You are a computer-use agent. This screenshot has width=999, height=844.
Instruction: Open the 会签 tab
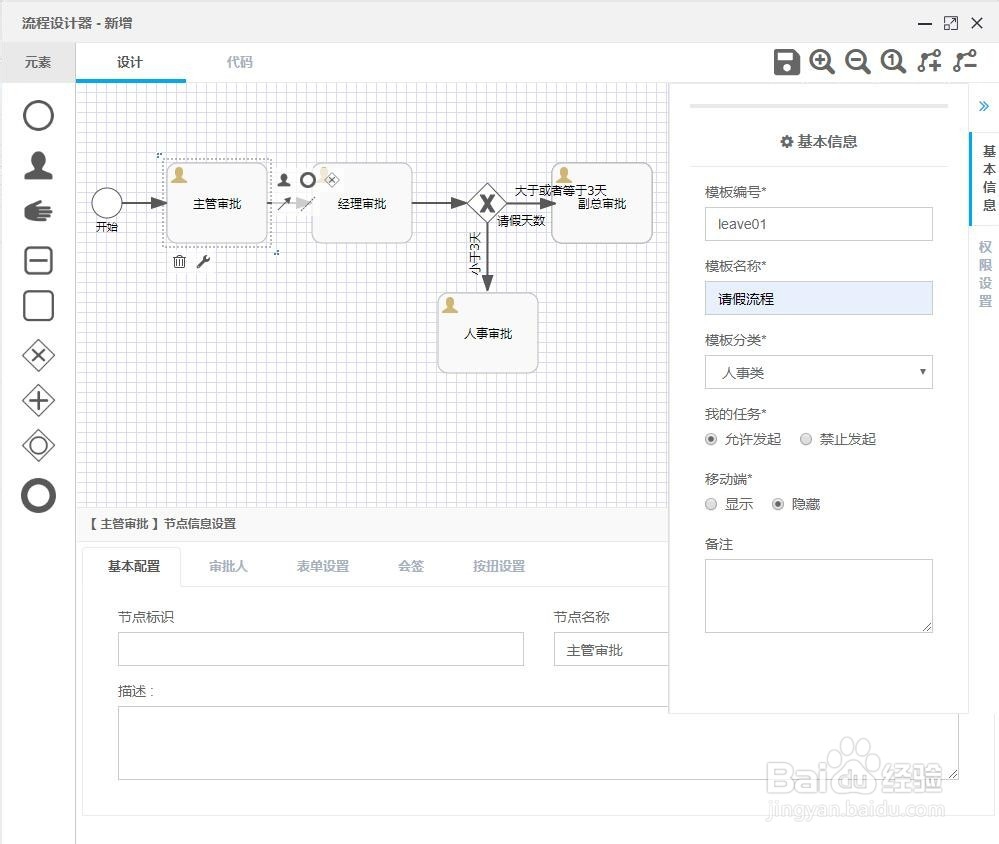point(409,565)
